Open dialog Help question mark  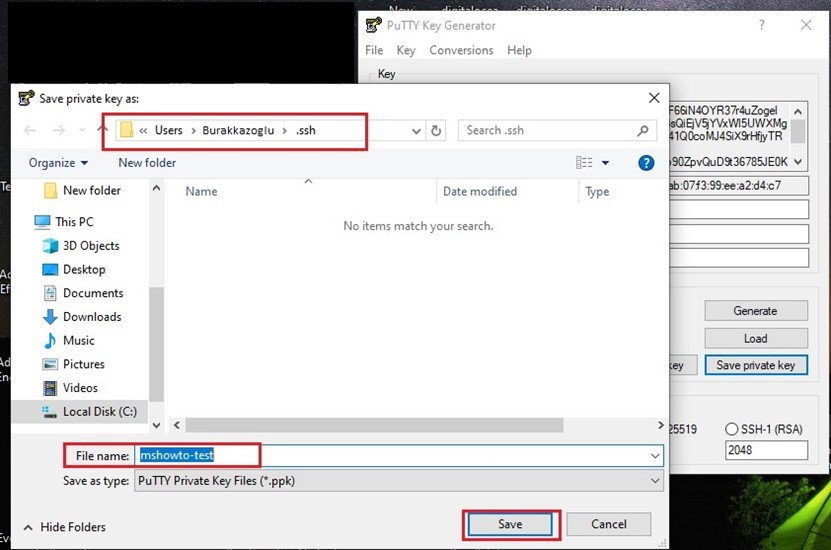(x=646, y=163)
